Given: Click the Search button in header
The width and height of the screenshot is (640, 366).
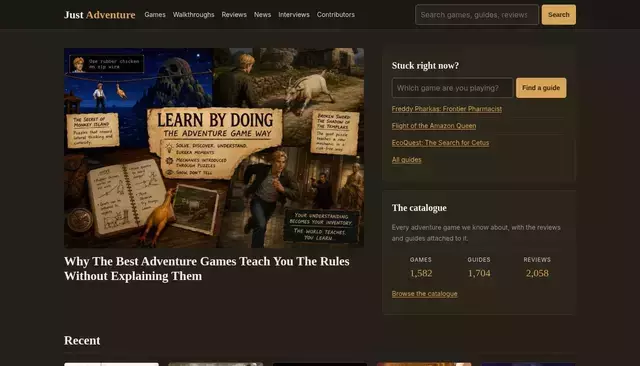Looking at the screenshot, I should (559, 15).
